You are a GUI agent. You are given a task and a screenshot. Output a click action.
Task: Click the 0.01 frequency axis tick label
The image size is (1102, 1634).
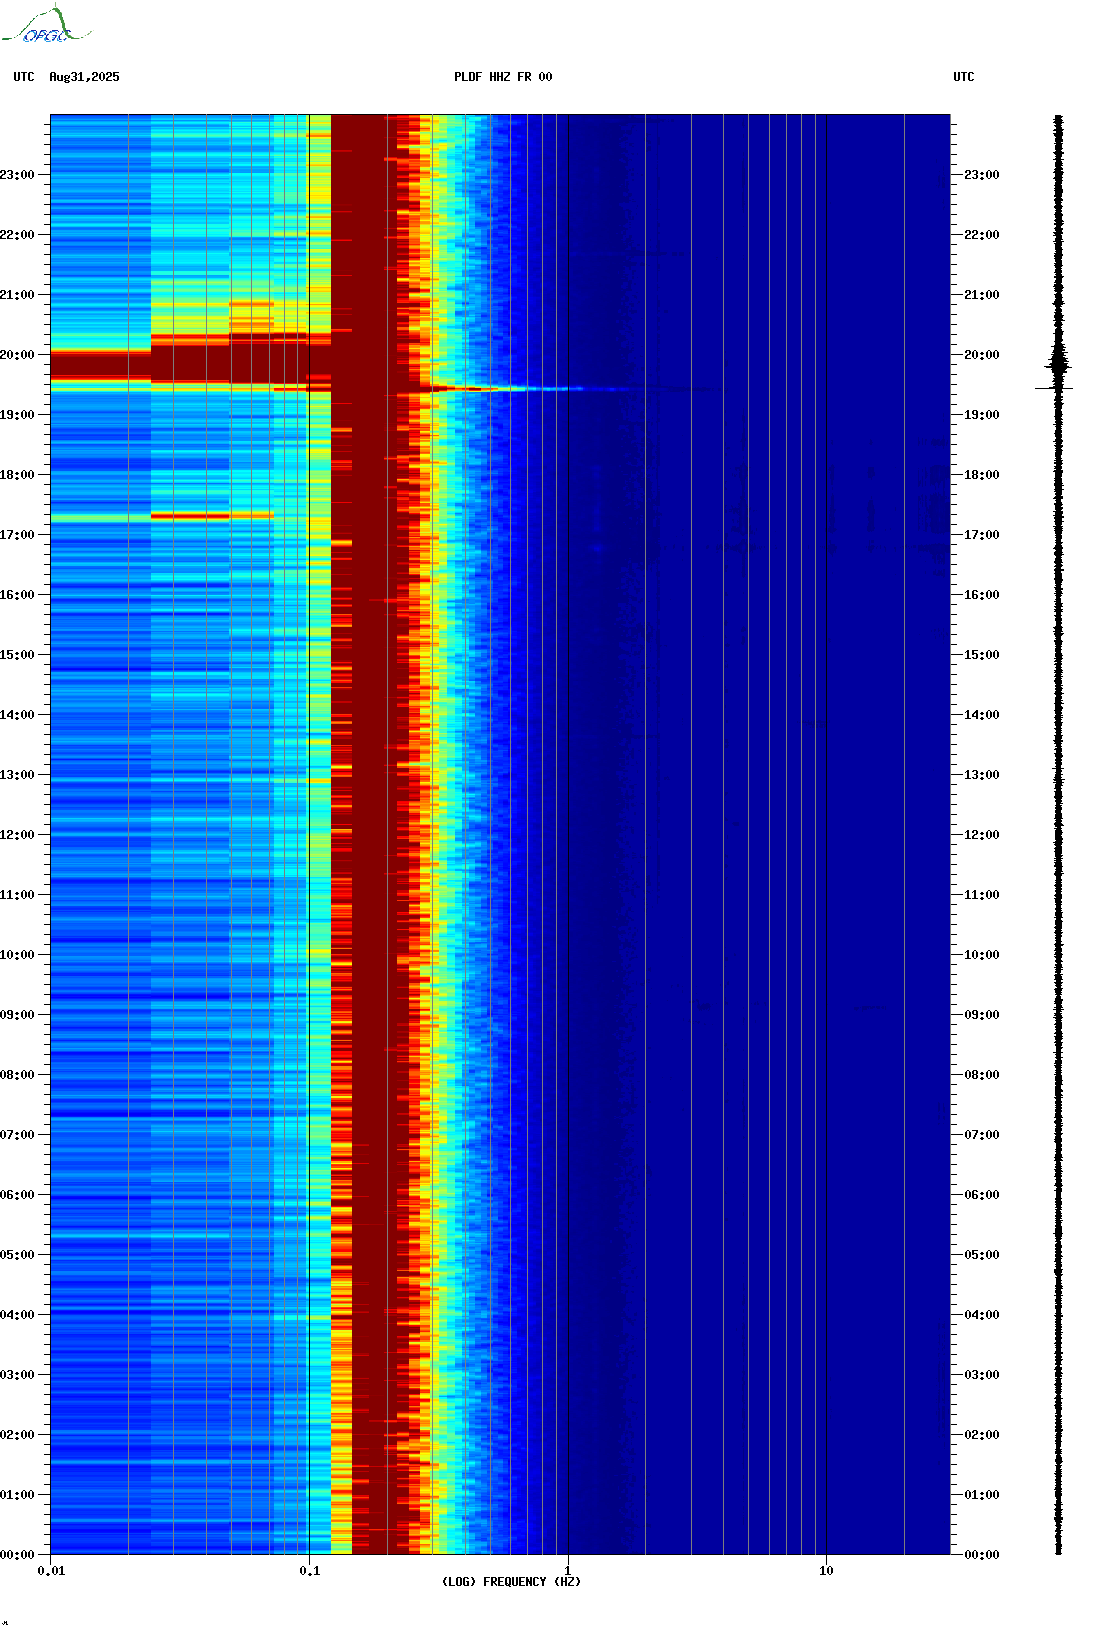tap(51, 1571)
